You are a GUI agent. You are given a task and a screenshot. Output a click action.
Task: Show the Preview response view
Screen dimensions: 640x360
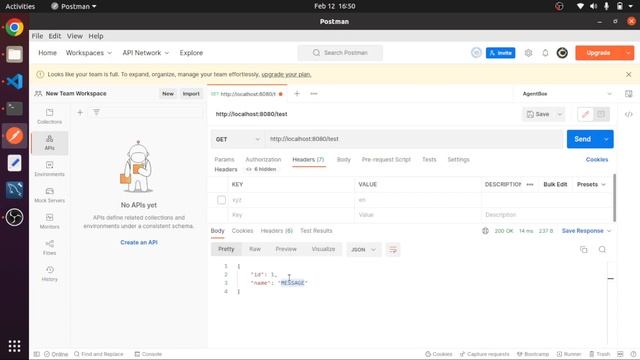click(x=286, y=249)
